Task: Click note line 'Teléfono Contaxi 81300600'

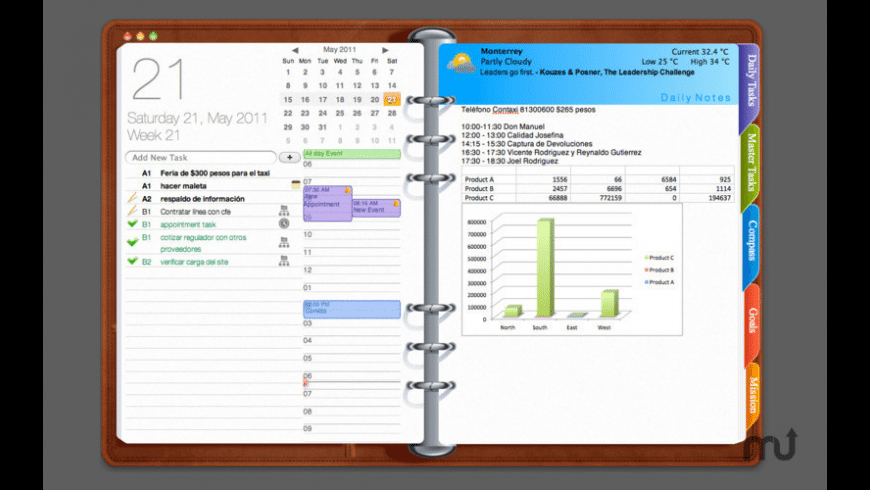Action: (x=528, y=110)
